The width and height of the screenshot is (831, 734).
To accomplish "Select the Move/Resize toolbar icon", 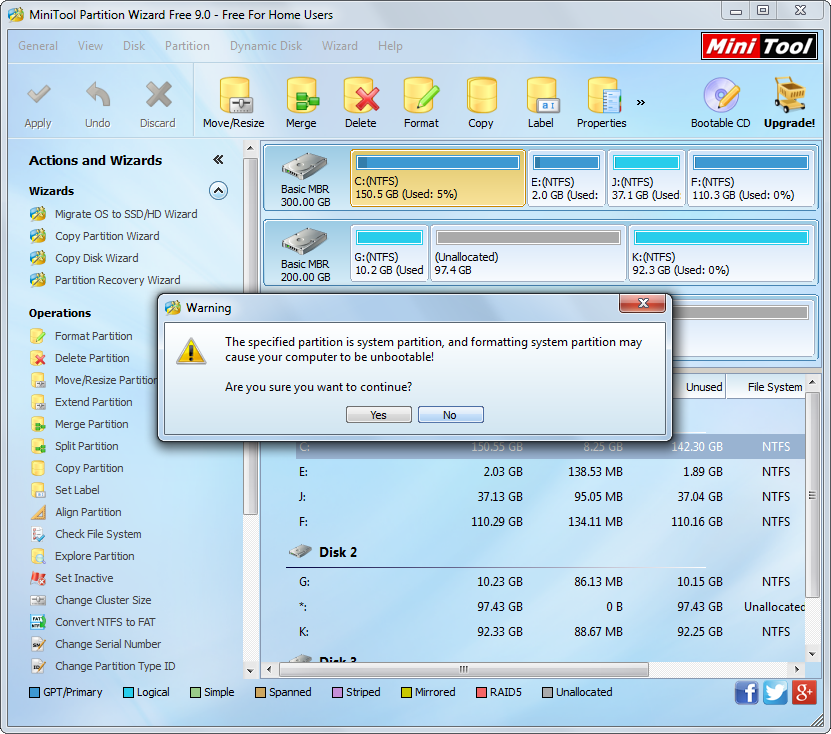I will (234, 95).
